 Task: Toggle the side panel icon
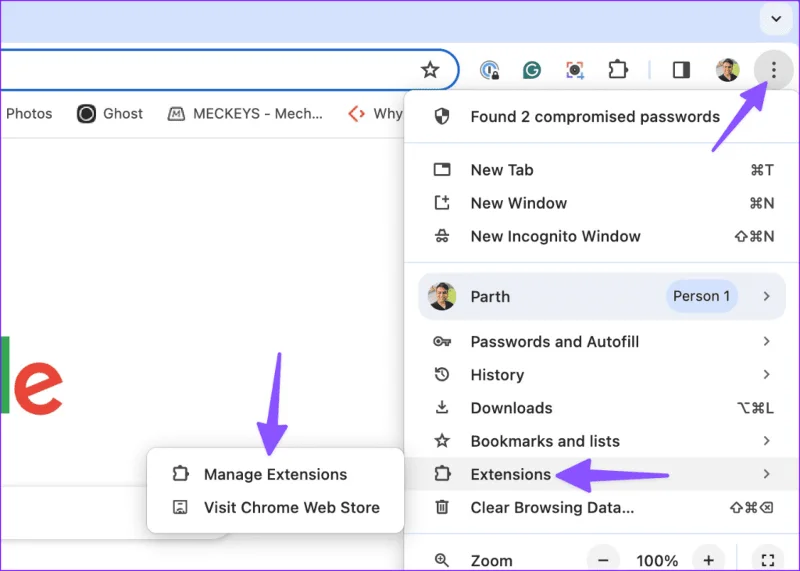681,70
